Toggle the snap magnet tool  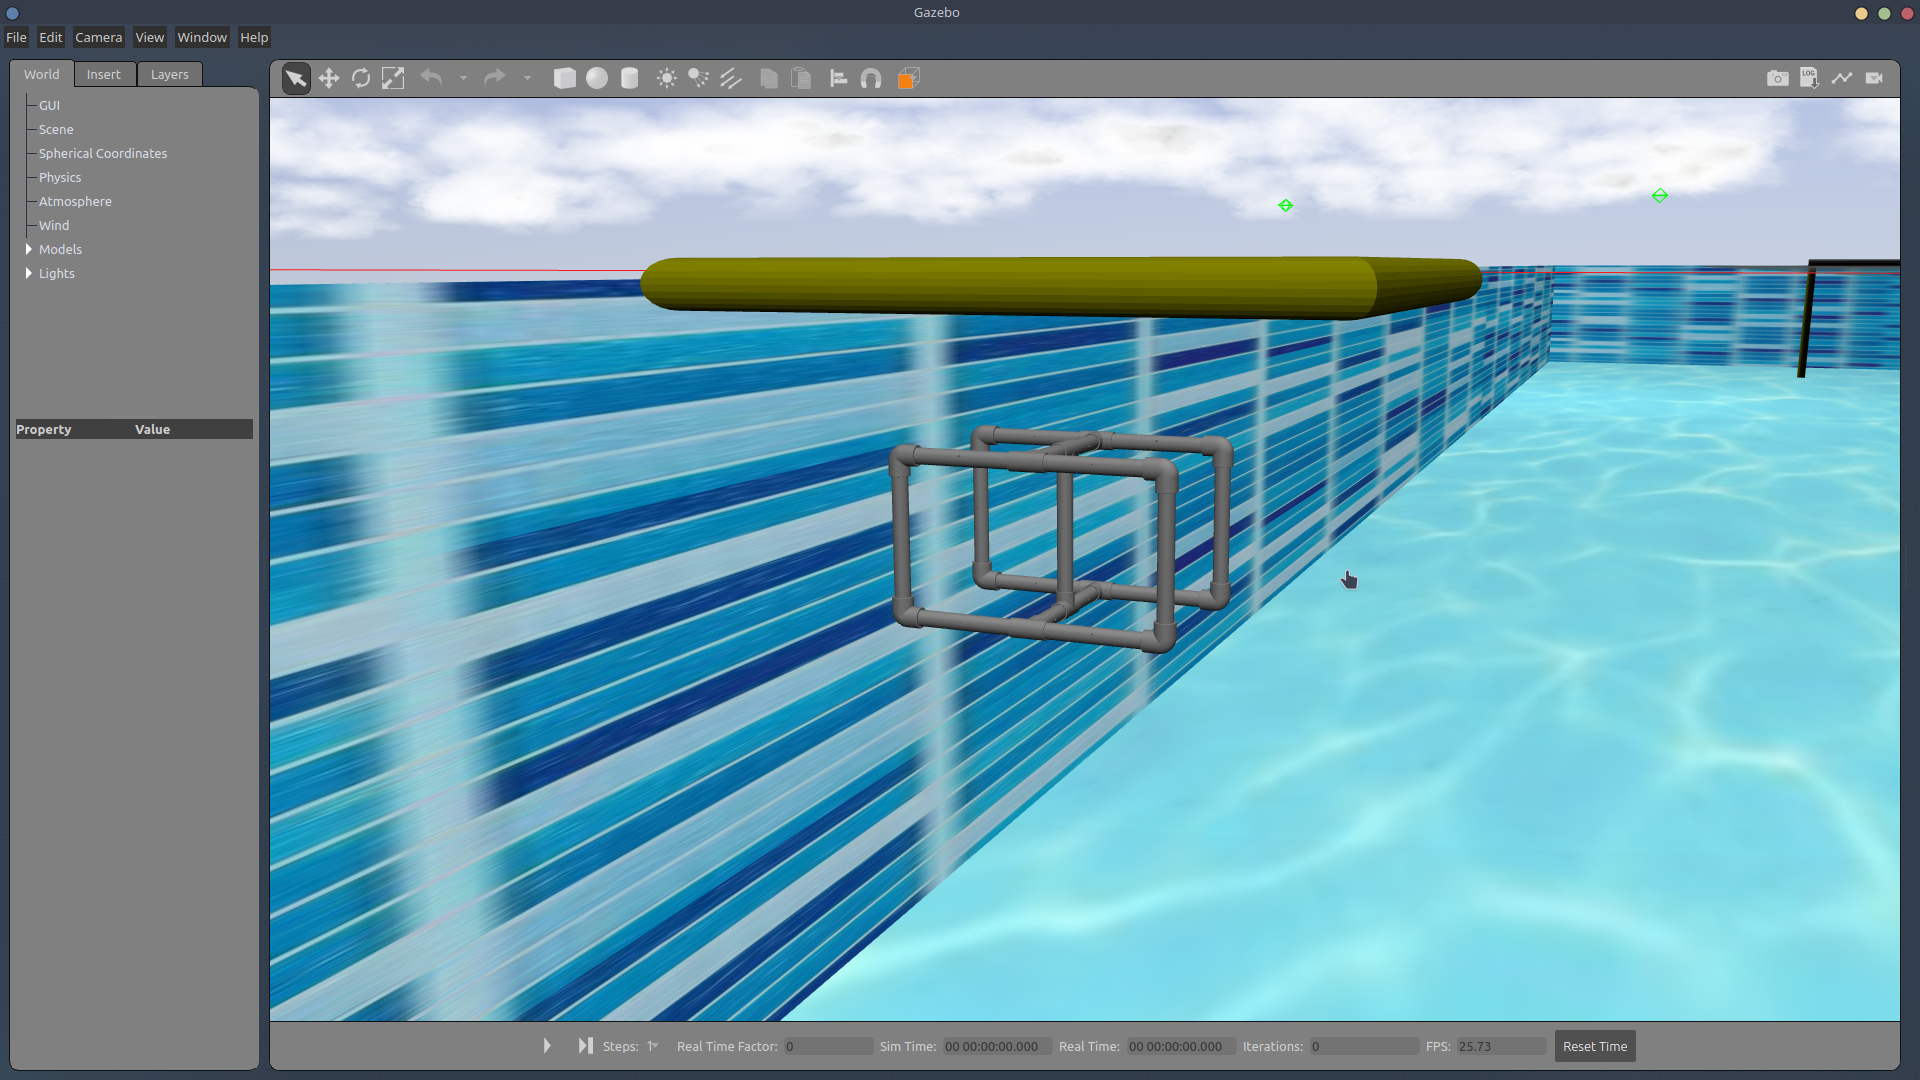(871, 78)
